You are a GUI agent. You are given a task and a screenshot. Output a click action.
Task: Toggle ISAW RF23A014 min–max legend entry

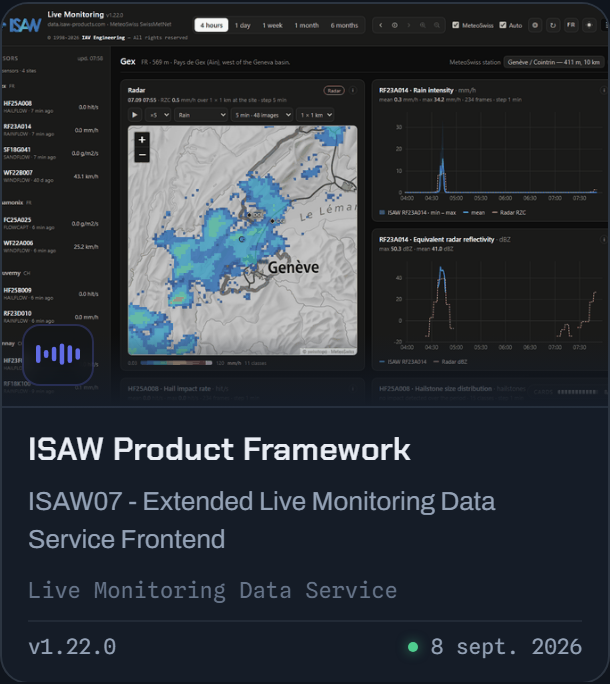click(x=418, y=212)
